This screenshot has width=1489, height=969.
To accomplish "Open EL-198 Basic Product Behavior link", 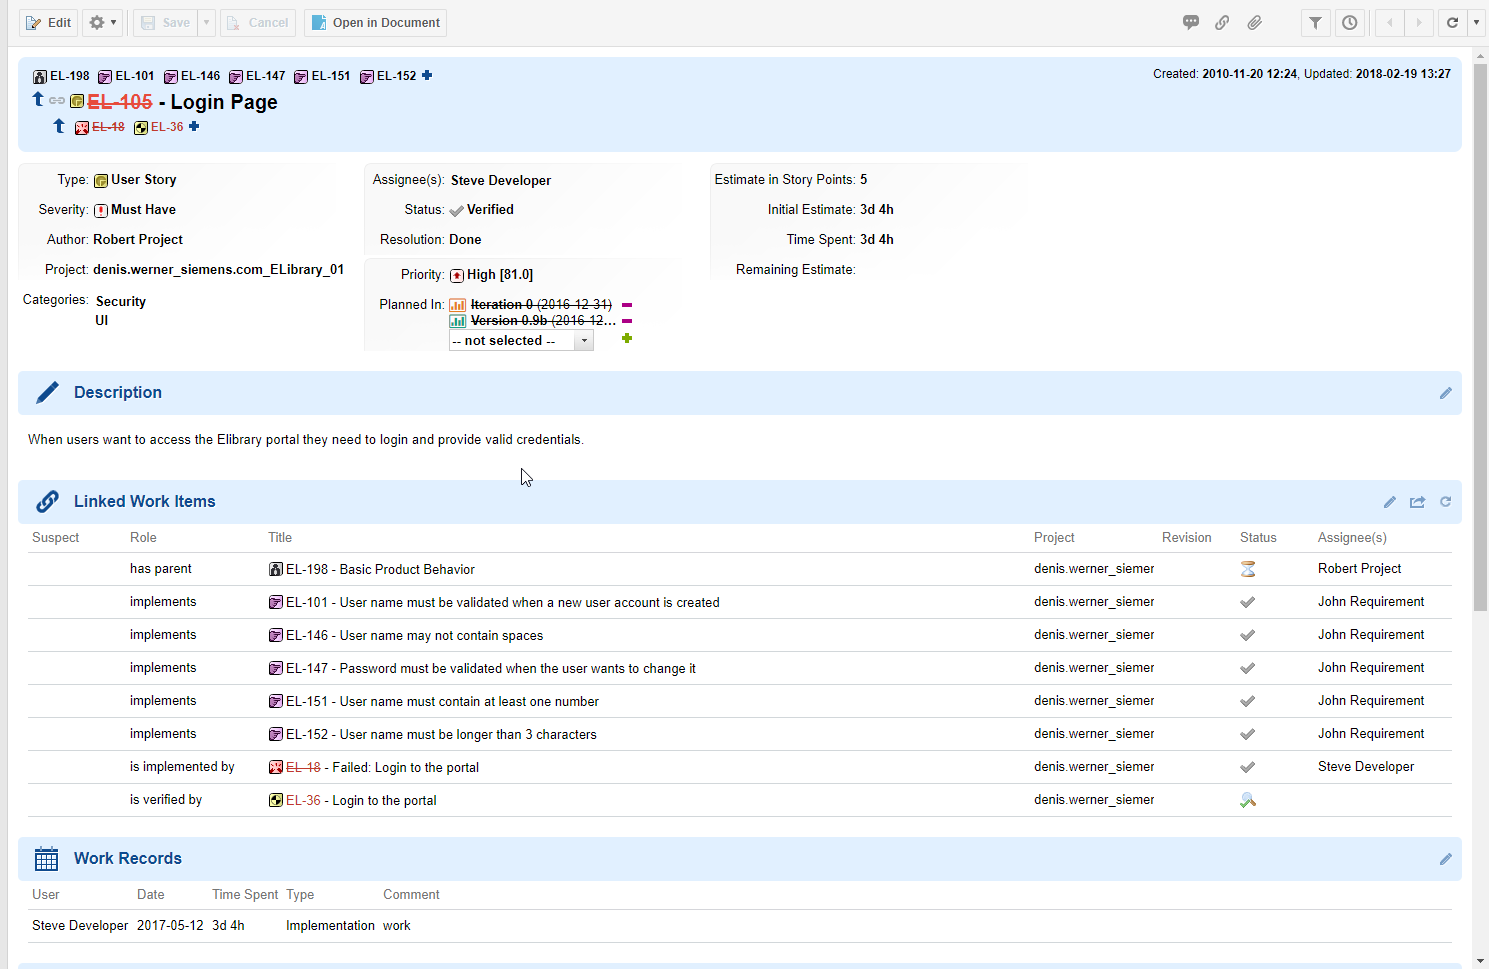I will click(x=380, y=569).
